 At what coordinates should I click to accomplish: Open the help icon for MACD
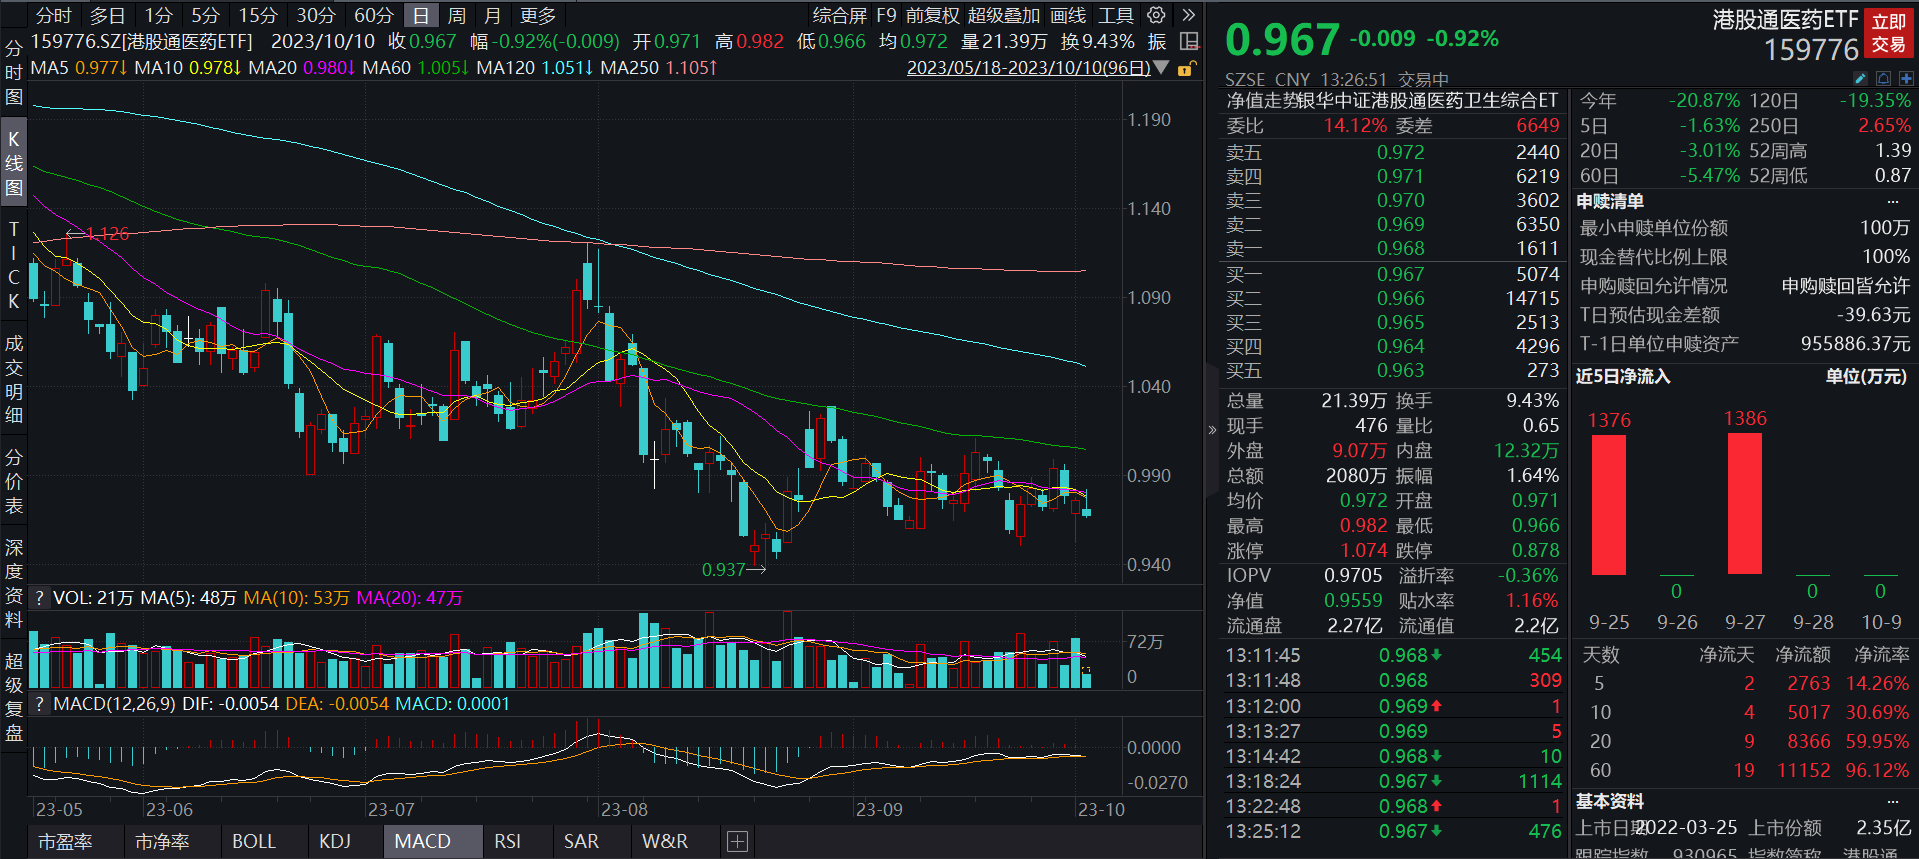pos(39,704)
